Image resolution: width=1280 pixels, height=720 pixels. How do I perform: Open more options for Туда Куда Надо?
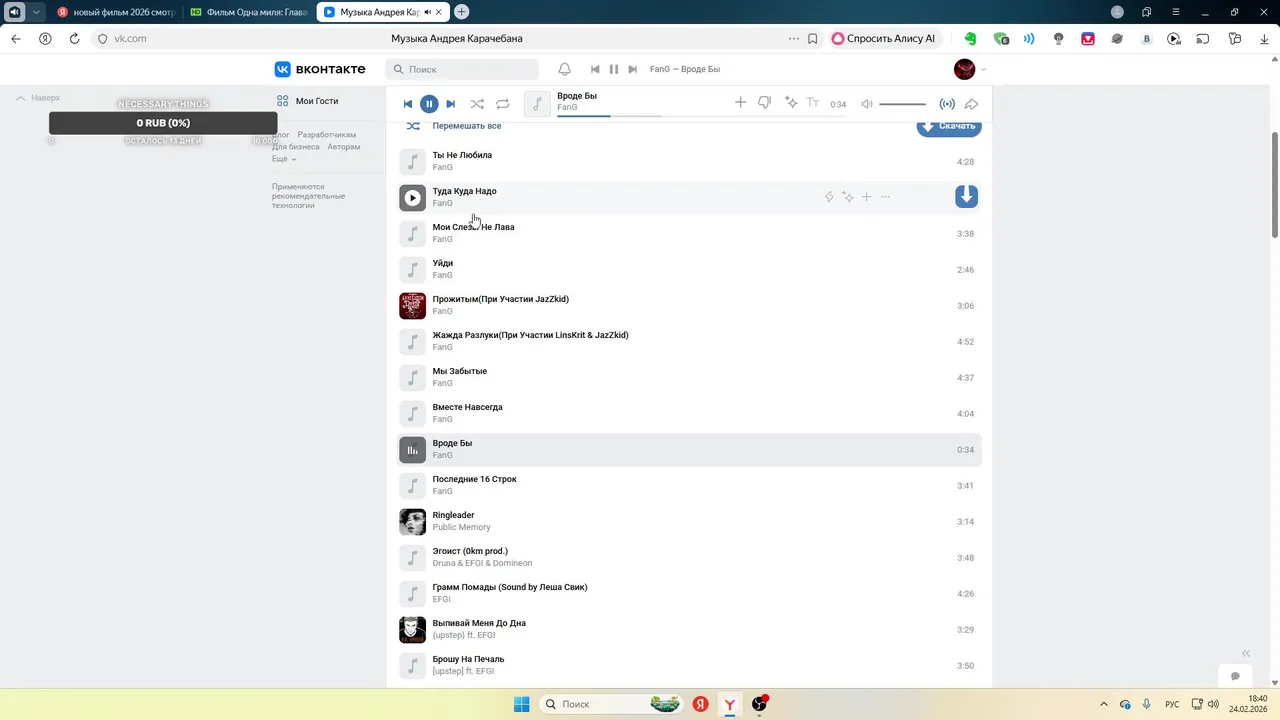[x=885, y=197]
